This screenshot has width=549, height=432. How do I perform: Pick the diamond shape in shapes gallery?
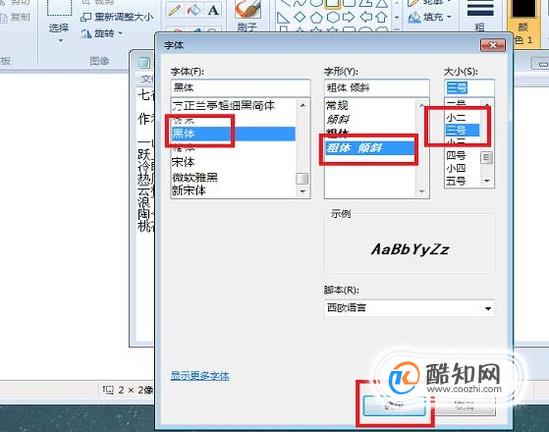[x=300, y=17]
